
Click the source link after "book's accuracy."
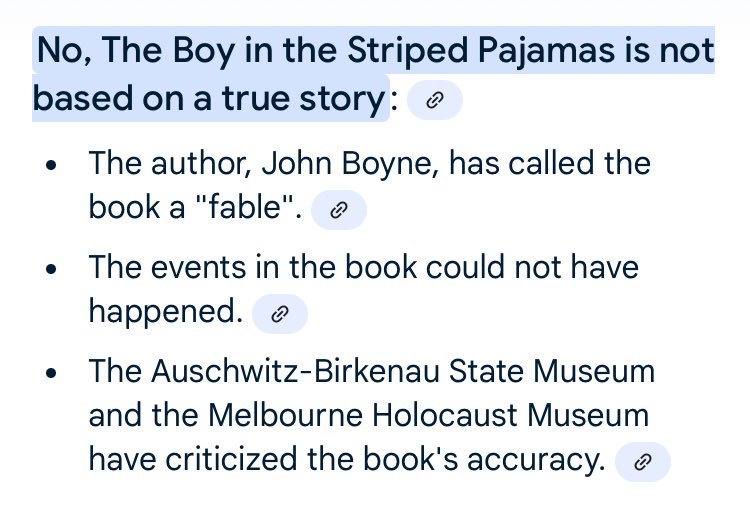643,461
